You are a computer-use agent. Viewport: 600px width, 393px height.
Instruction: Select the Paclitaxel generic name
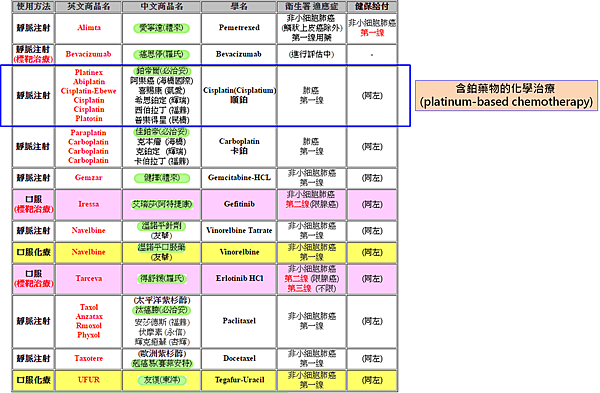(x=239, y=321)
